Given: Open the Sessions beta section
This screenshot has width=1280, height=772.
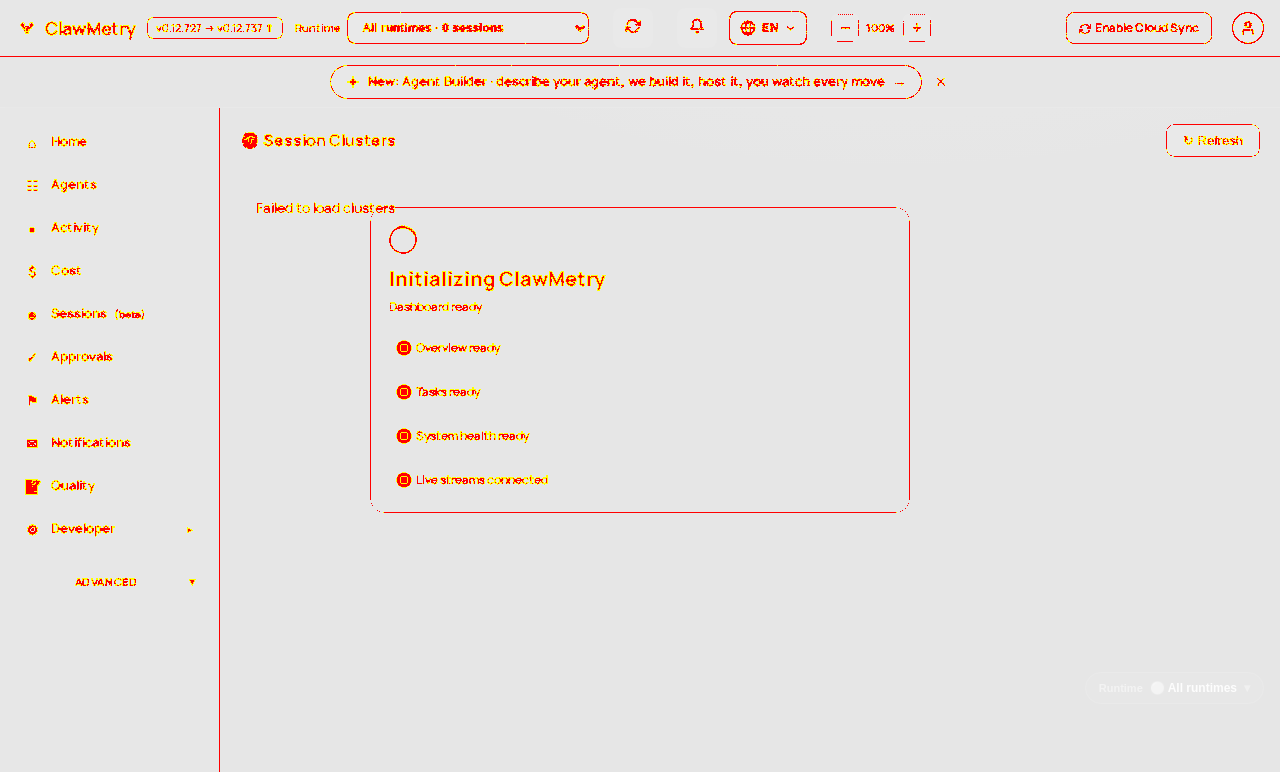Looking at the screenshot, I should (x=98, y=314).
